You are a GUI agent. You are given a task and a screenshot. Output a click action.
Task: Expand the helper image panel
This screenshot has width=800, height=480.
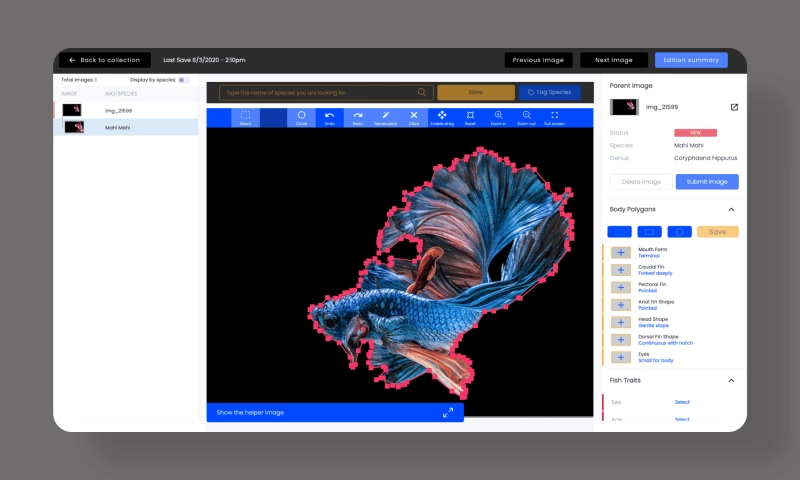point(448,412)
